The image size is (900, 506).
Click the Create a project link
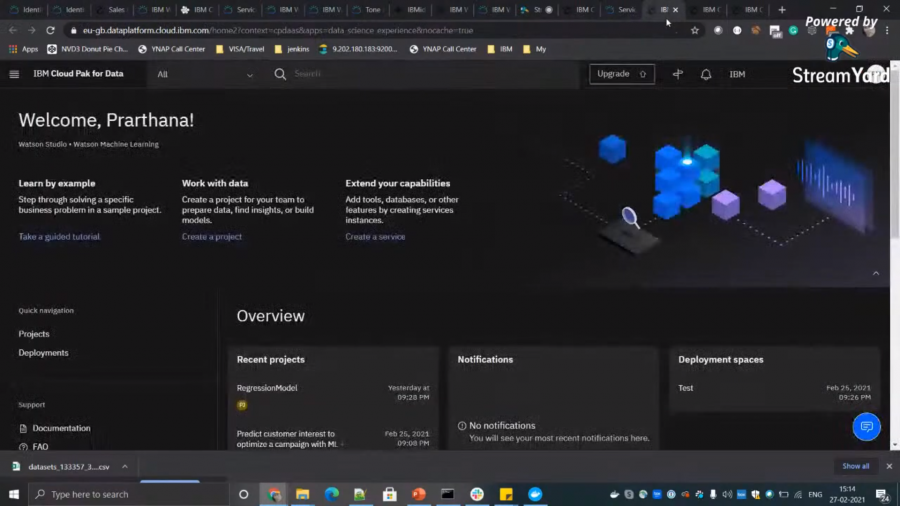[212, 237]
